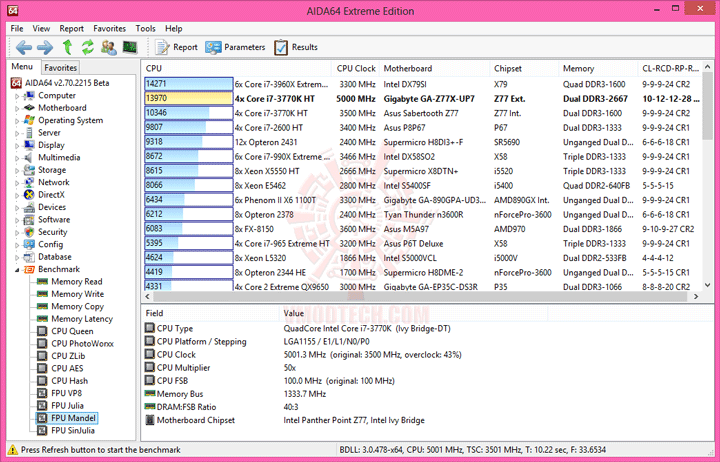The height and width of the screenshot is (462, 720).
Task: Select the AIDA64 v2.70.2215 Beta root node
Action: [x=60, y=83]
